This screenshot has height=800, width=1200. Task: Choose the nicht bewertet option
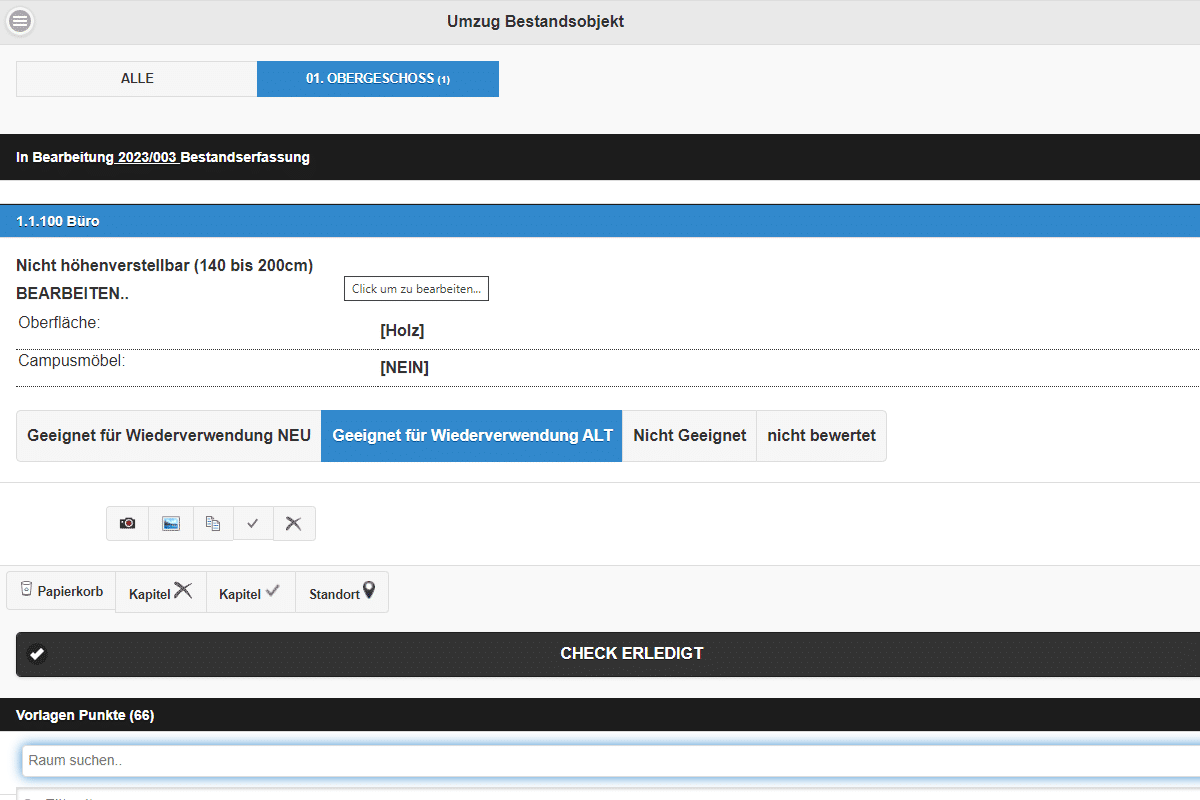pyautogui.click(x=821, y=436)
